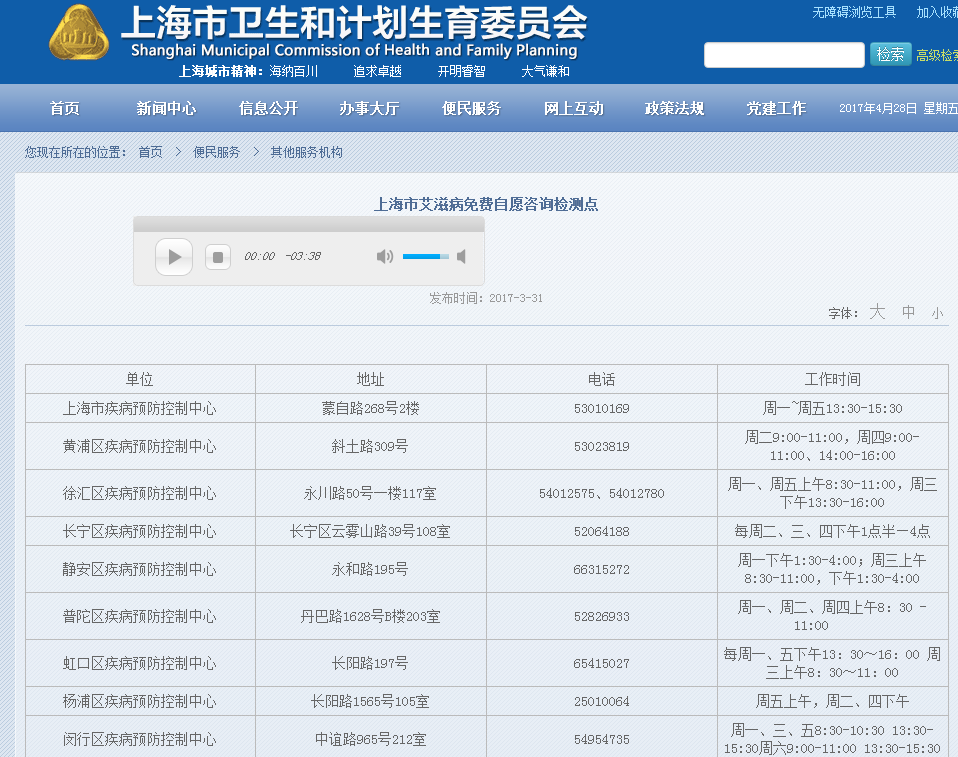
Task: Select 黄浦区疾病预防控制中心 cell
Action: (140, 446)
